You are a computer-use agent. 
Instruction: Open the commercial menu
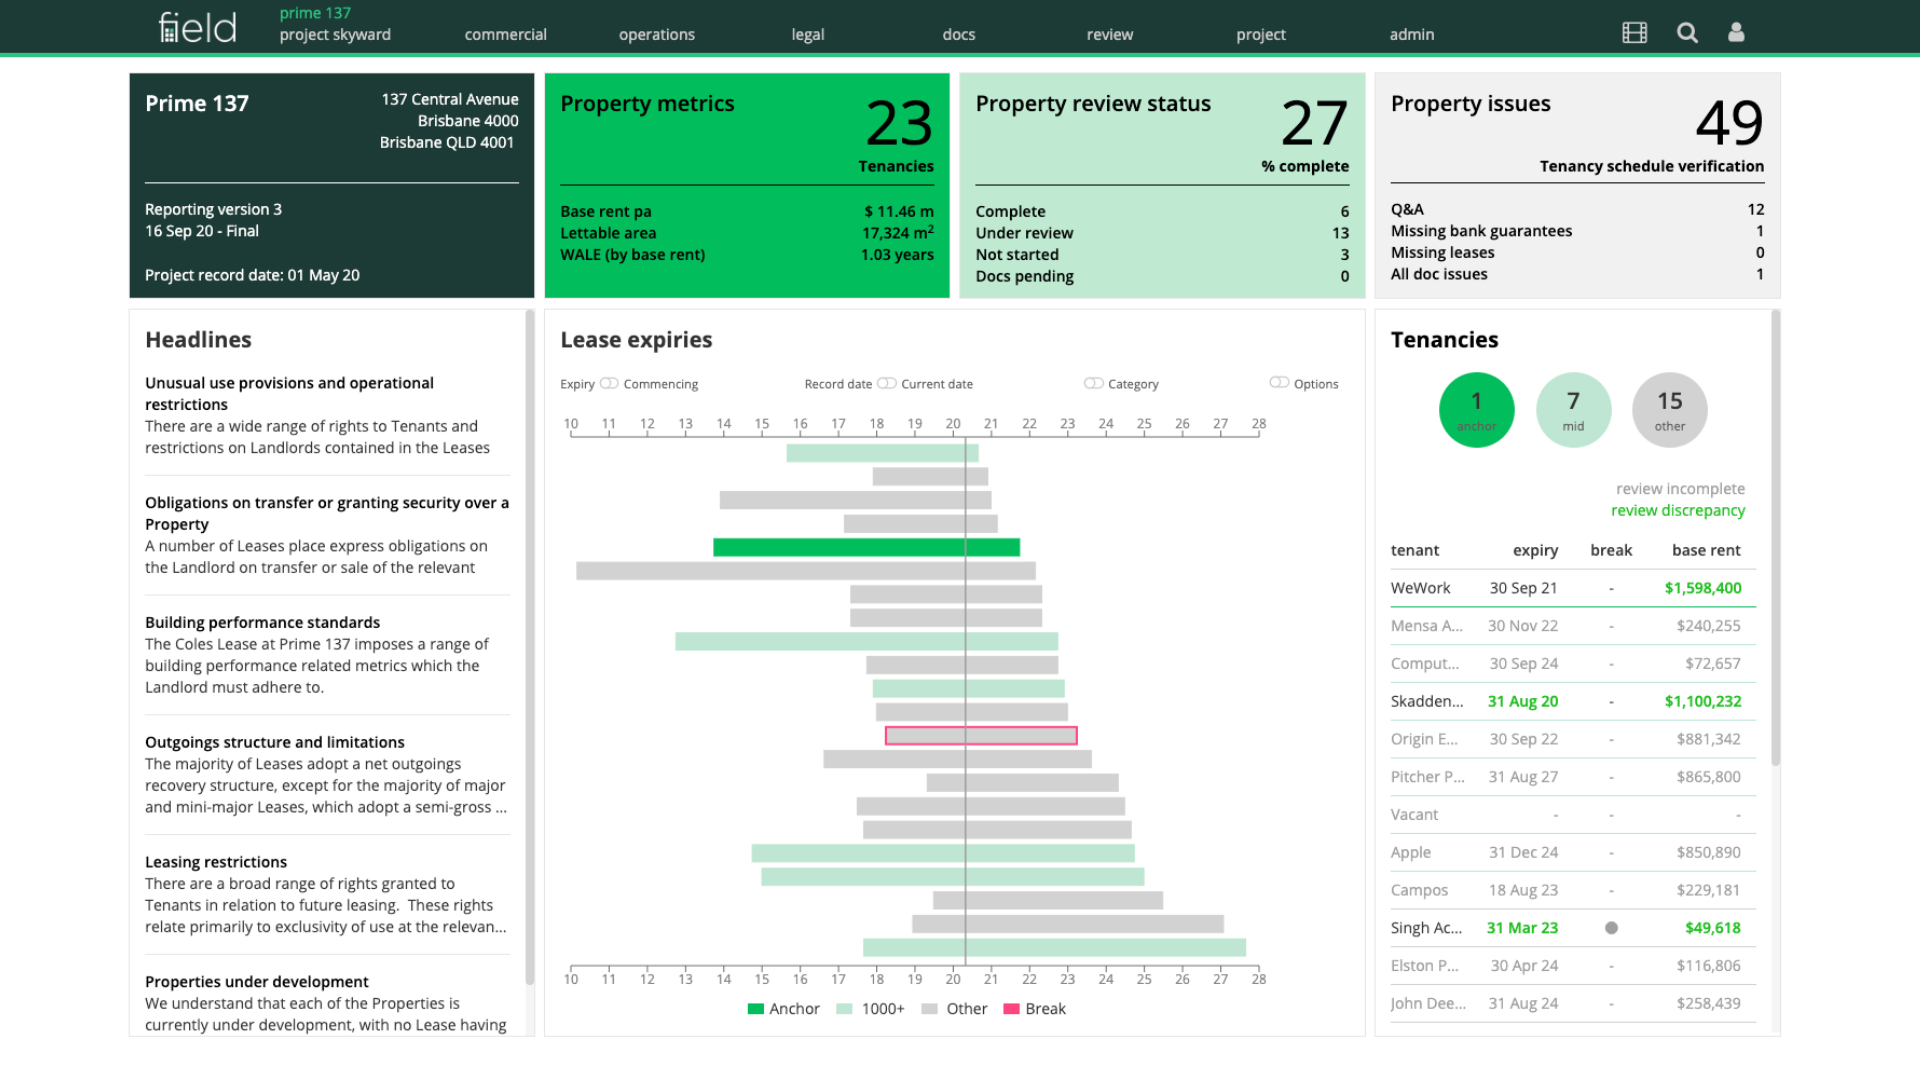click(505, 34)
